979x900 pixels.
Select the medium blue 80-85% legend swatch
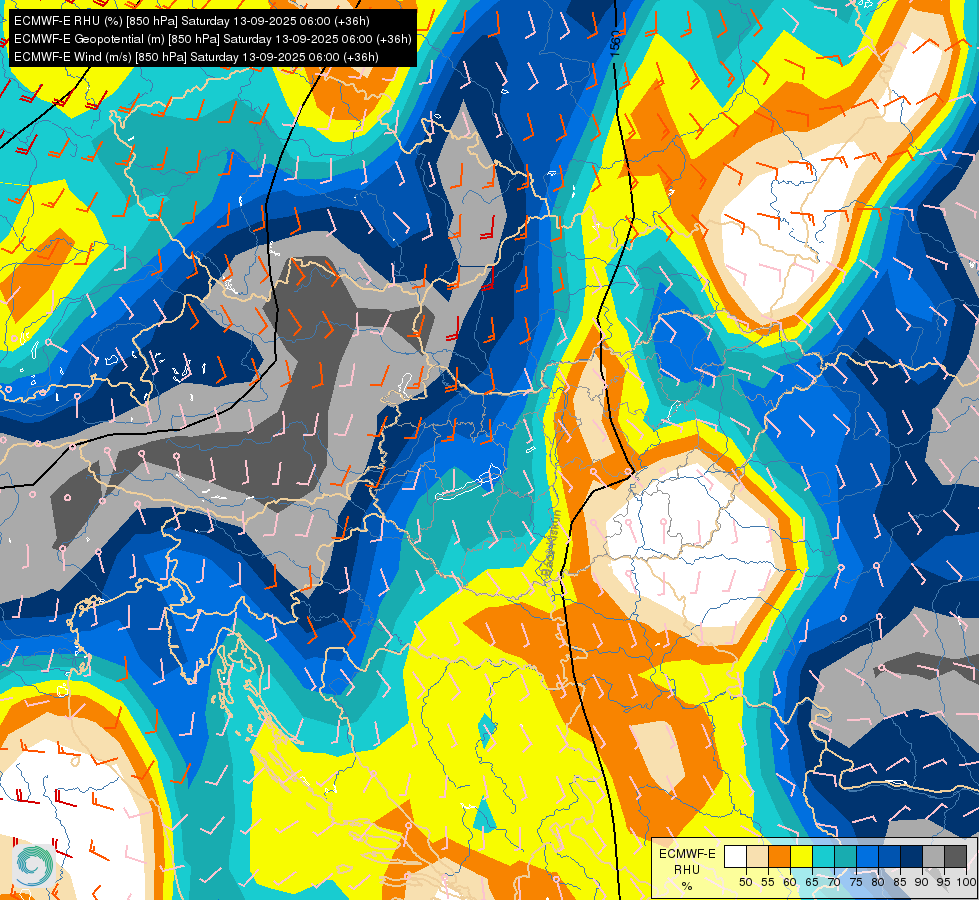(x=889, y=857)
